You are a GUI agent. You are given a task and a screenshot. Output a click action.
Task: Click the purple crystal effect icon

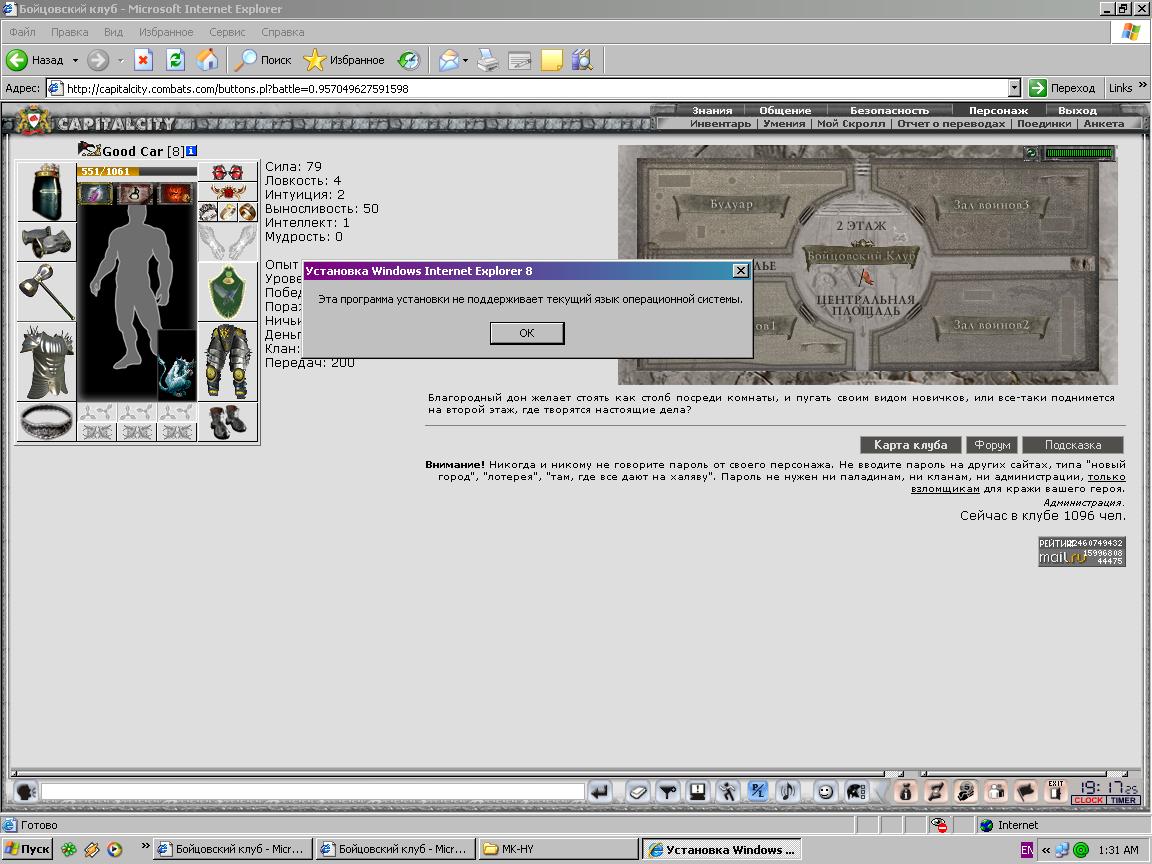pos(96,193)
